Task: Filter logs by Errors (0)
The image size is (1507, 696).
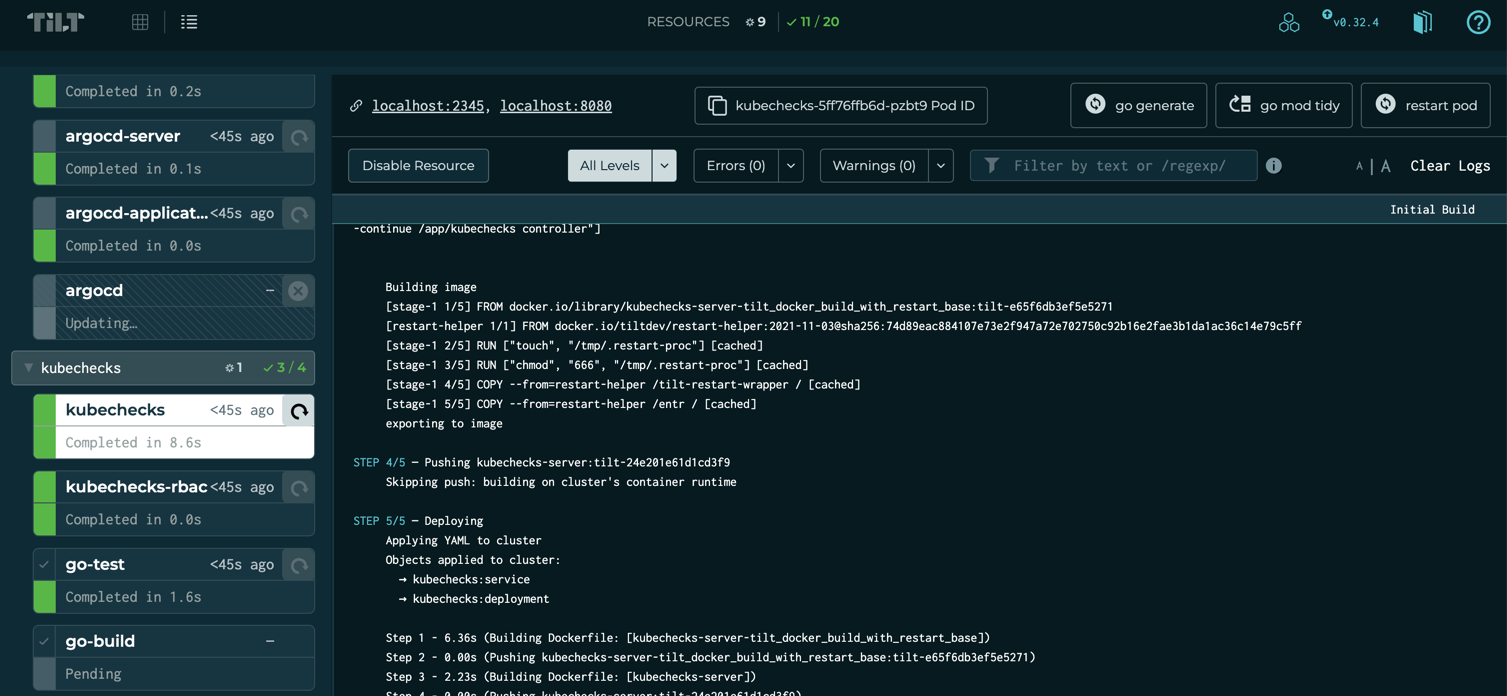Action: 736,165
